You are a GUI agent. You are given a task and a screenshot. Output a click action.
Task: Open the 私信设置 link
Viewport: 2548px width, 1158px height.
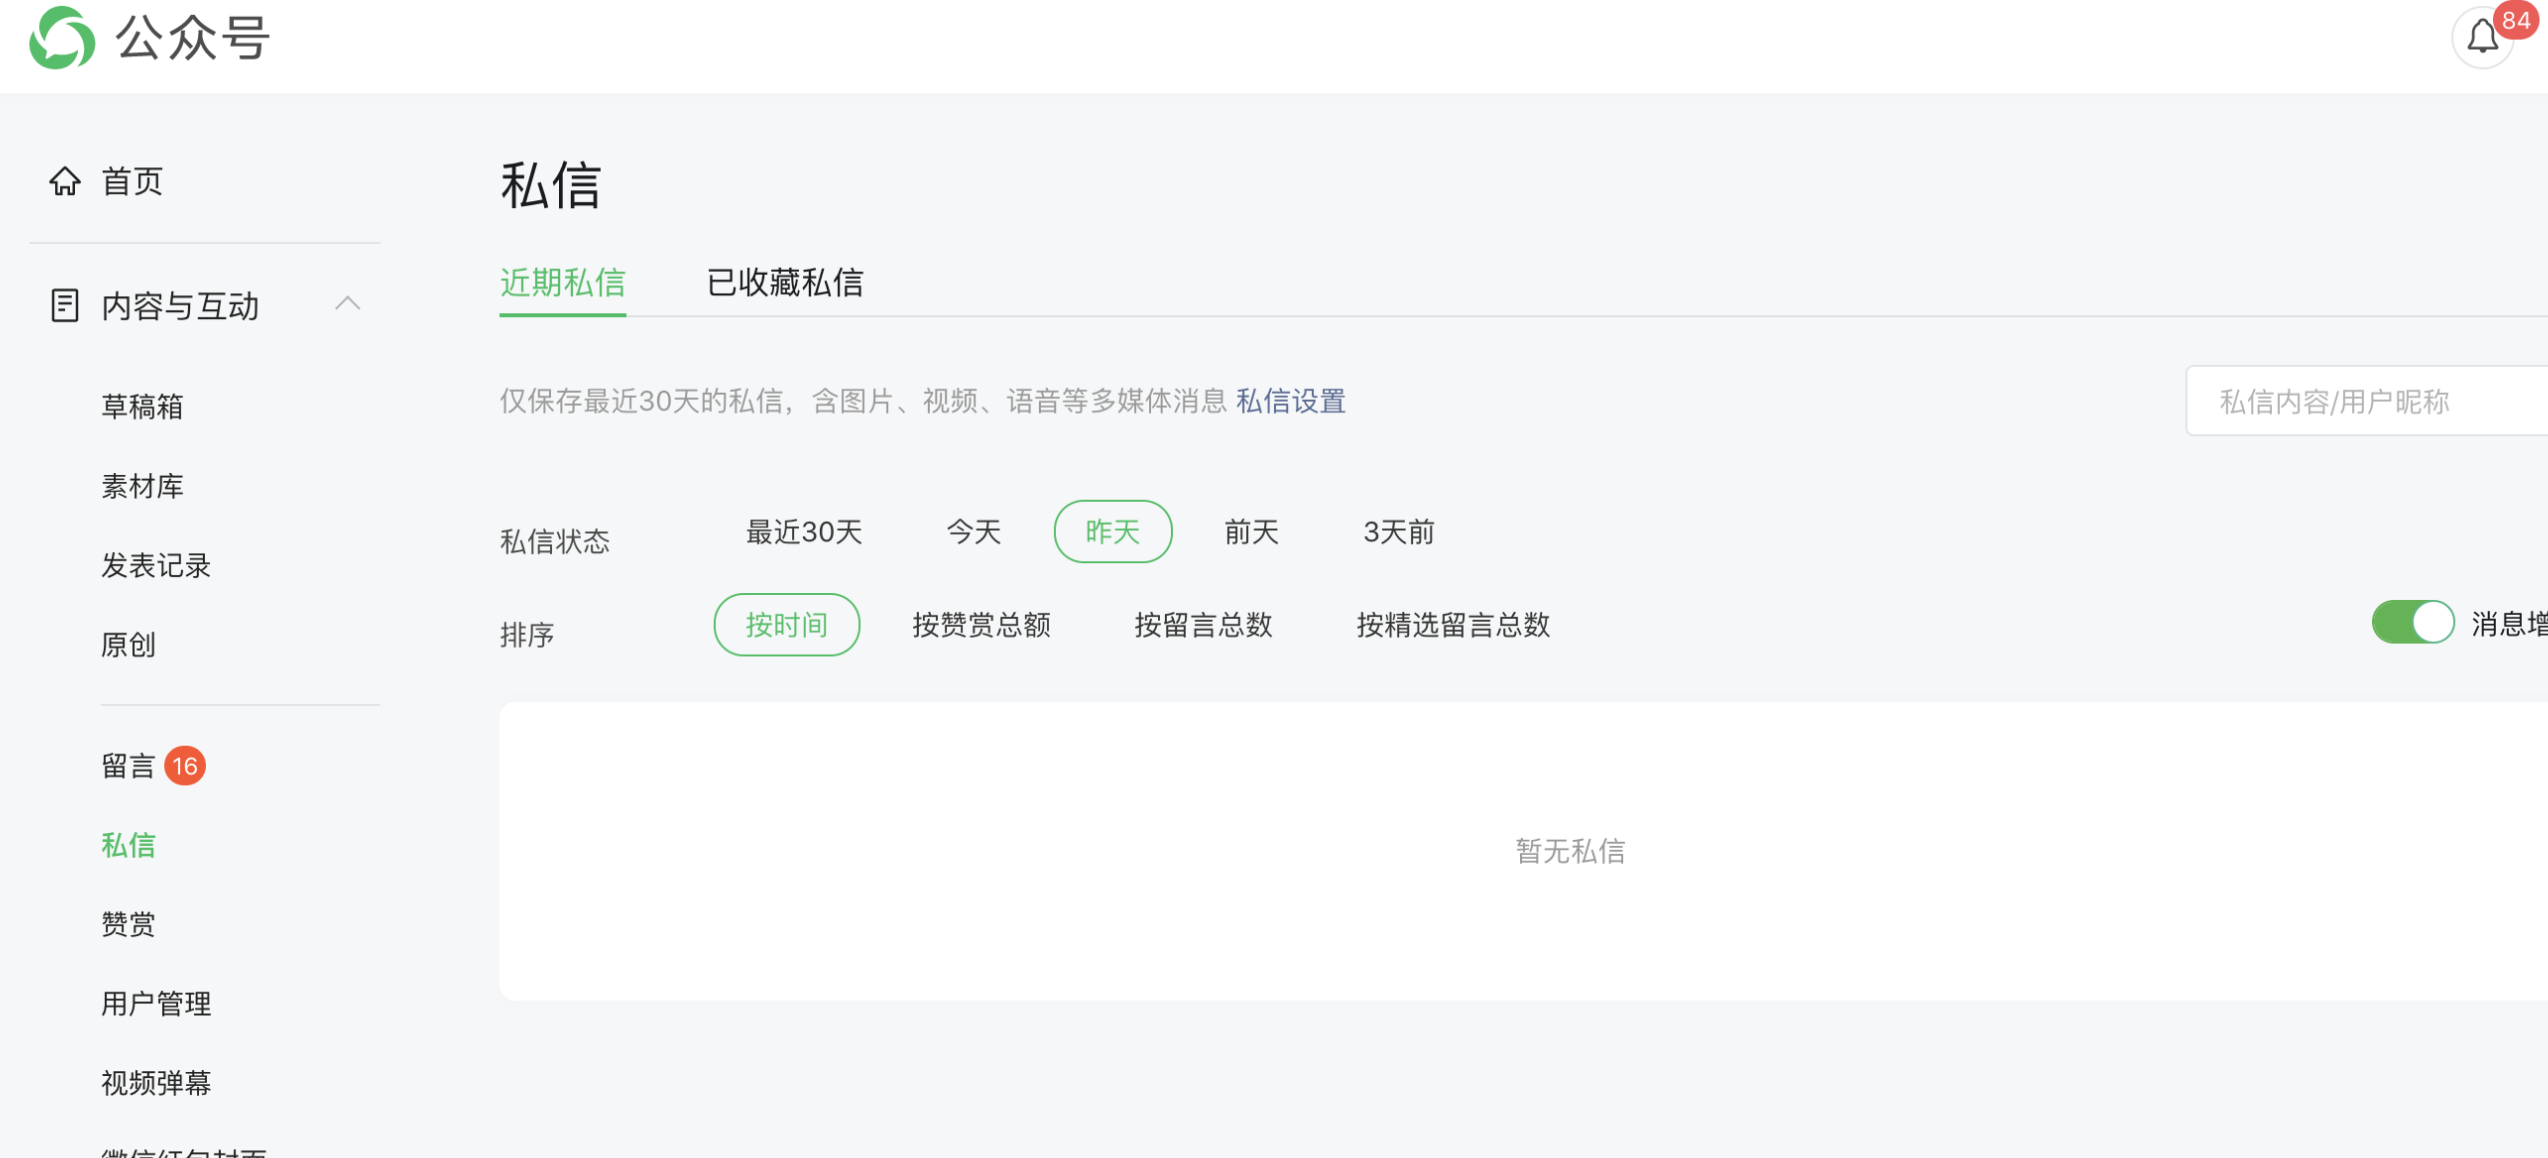coord(1290,401)
